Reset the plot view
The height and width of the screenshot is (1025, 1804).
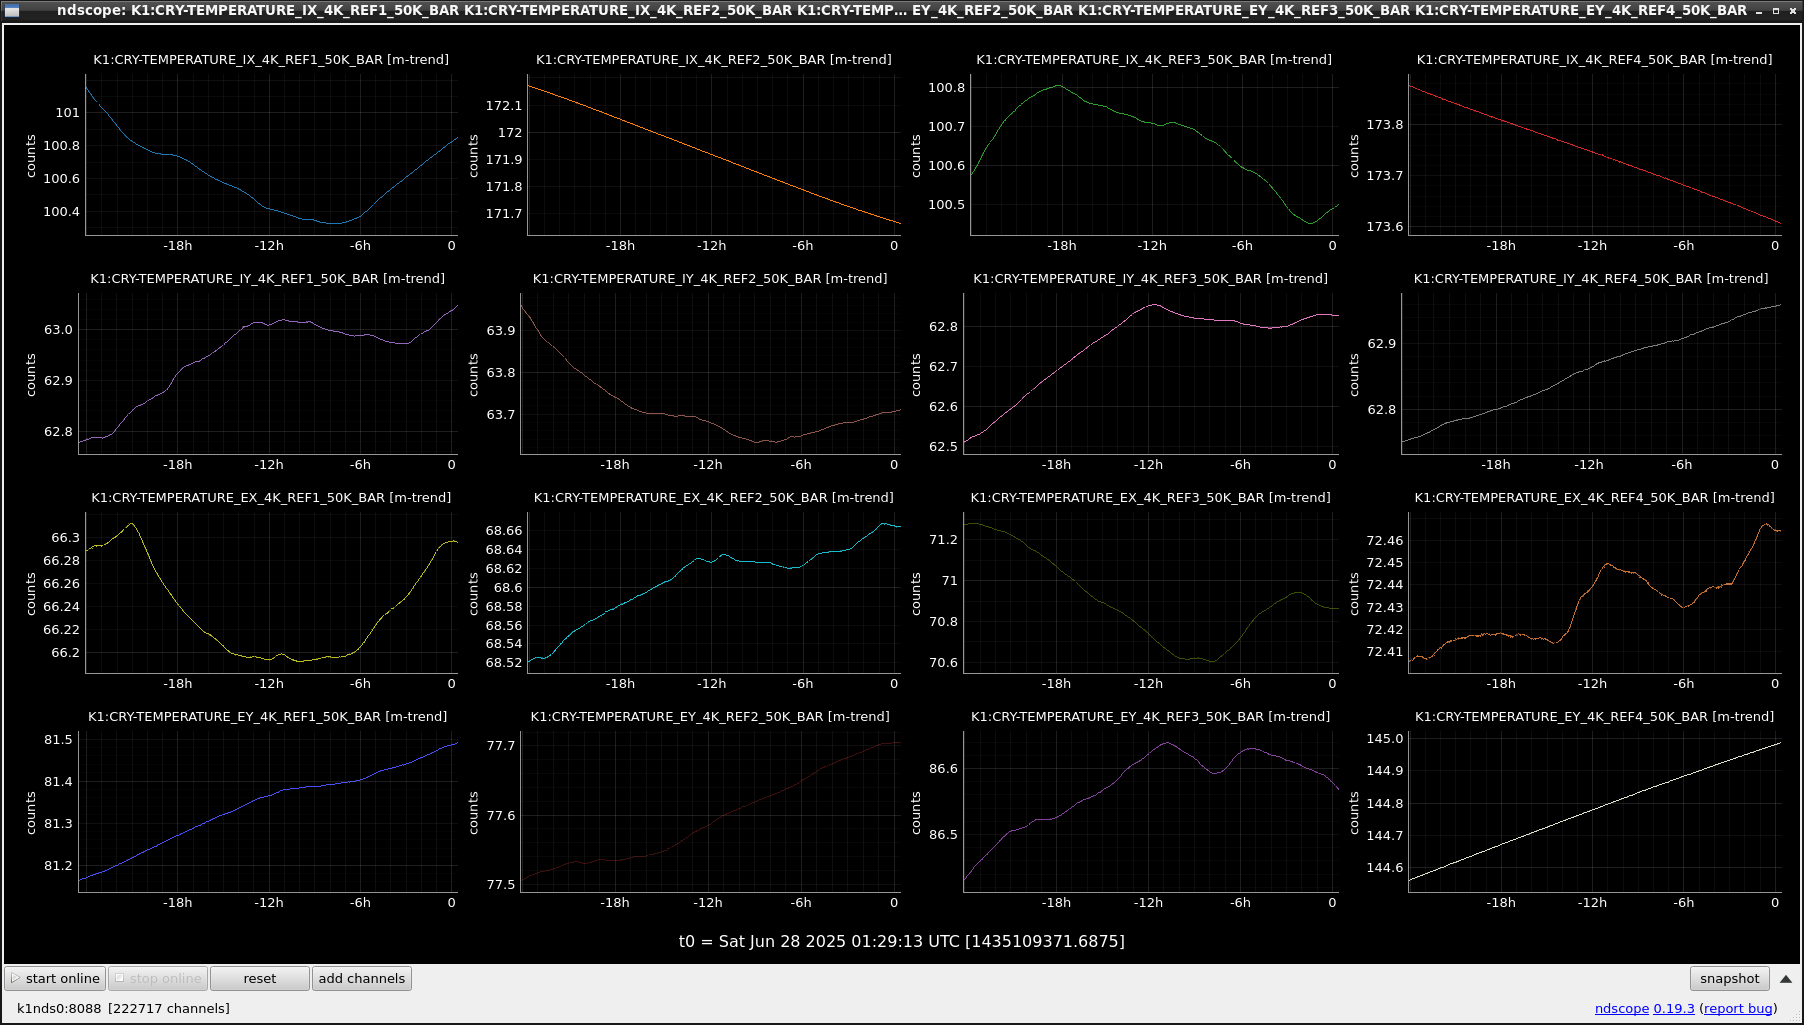259,978
